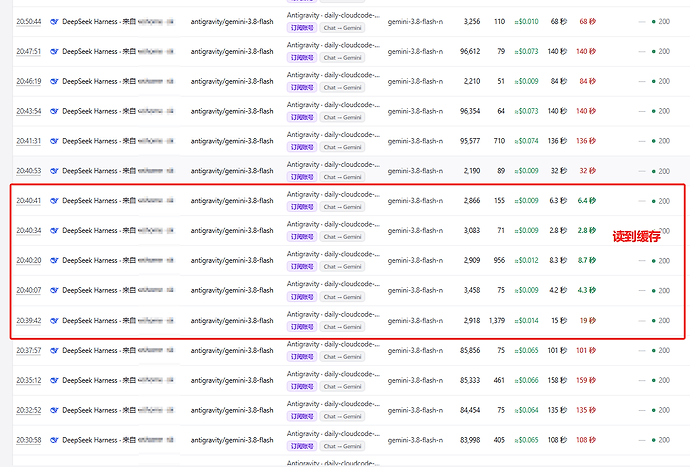Click the token count 2,866
The height and width of the screenshot is (467, 690).
[x=472, y=201]
